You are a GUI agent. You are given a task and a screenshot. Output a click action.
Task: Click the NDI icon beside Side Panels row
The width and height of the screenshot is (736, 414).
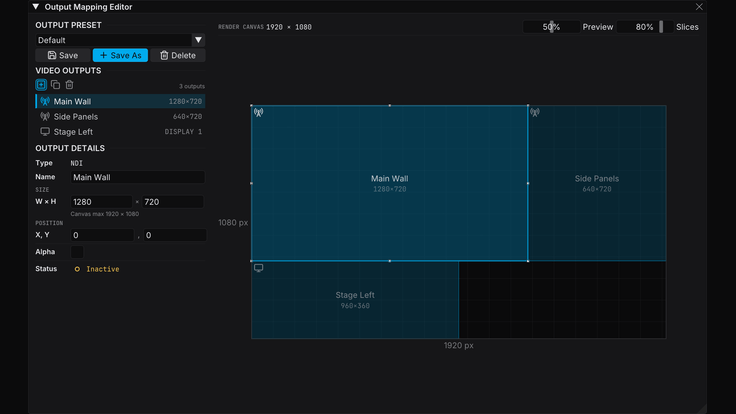point(45,116)
